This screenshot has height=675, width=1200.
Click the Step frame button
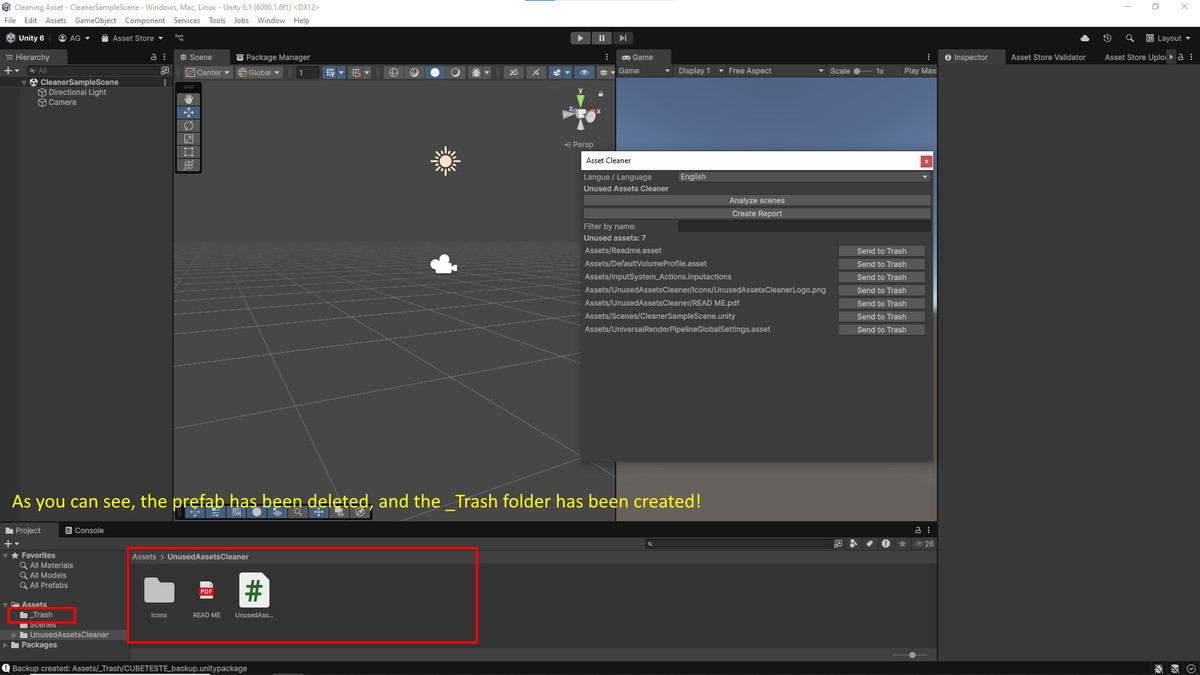pyautogui.click(x=622, y=38)
